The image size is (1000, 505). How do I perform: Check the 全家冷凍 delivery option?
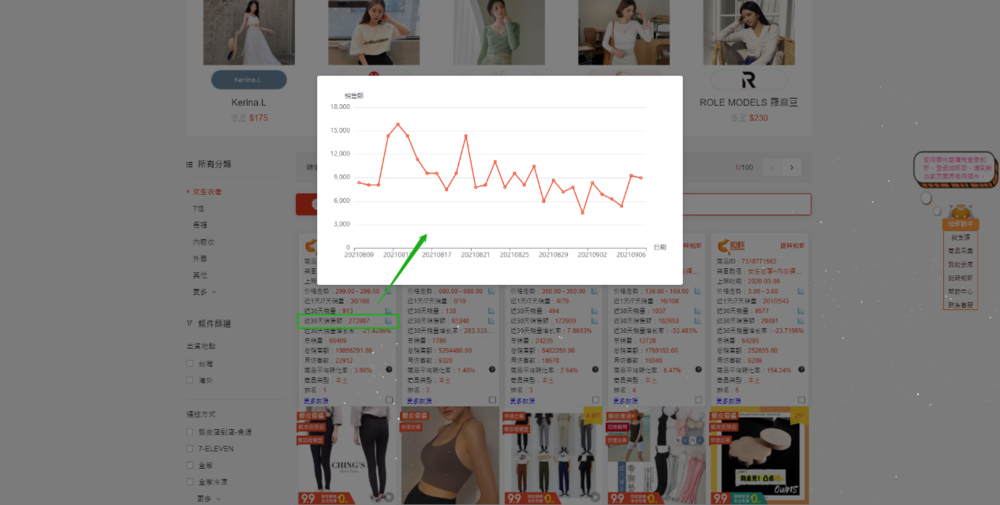pyautogui.click(x=189, y=482)
